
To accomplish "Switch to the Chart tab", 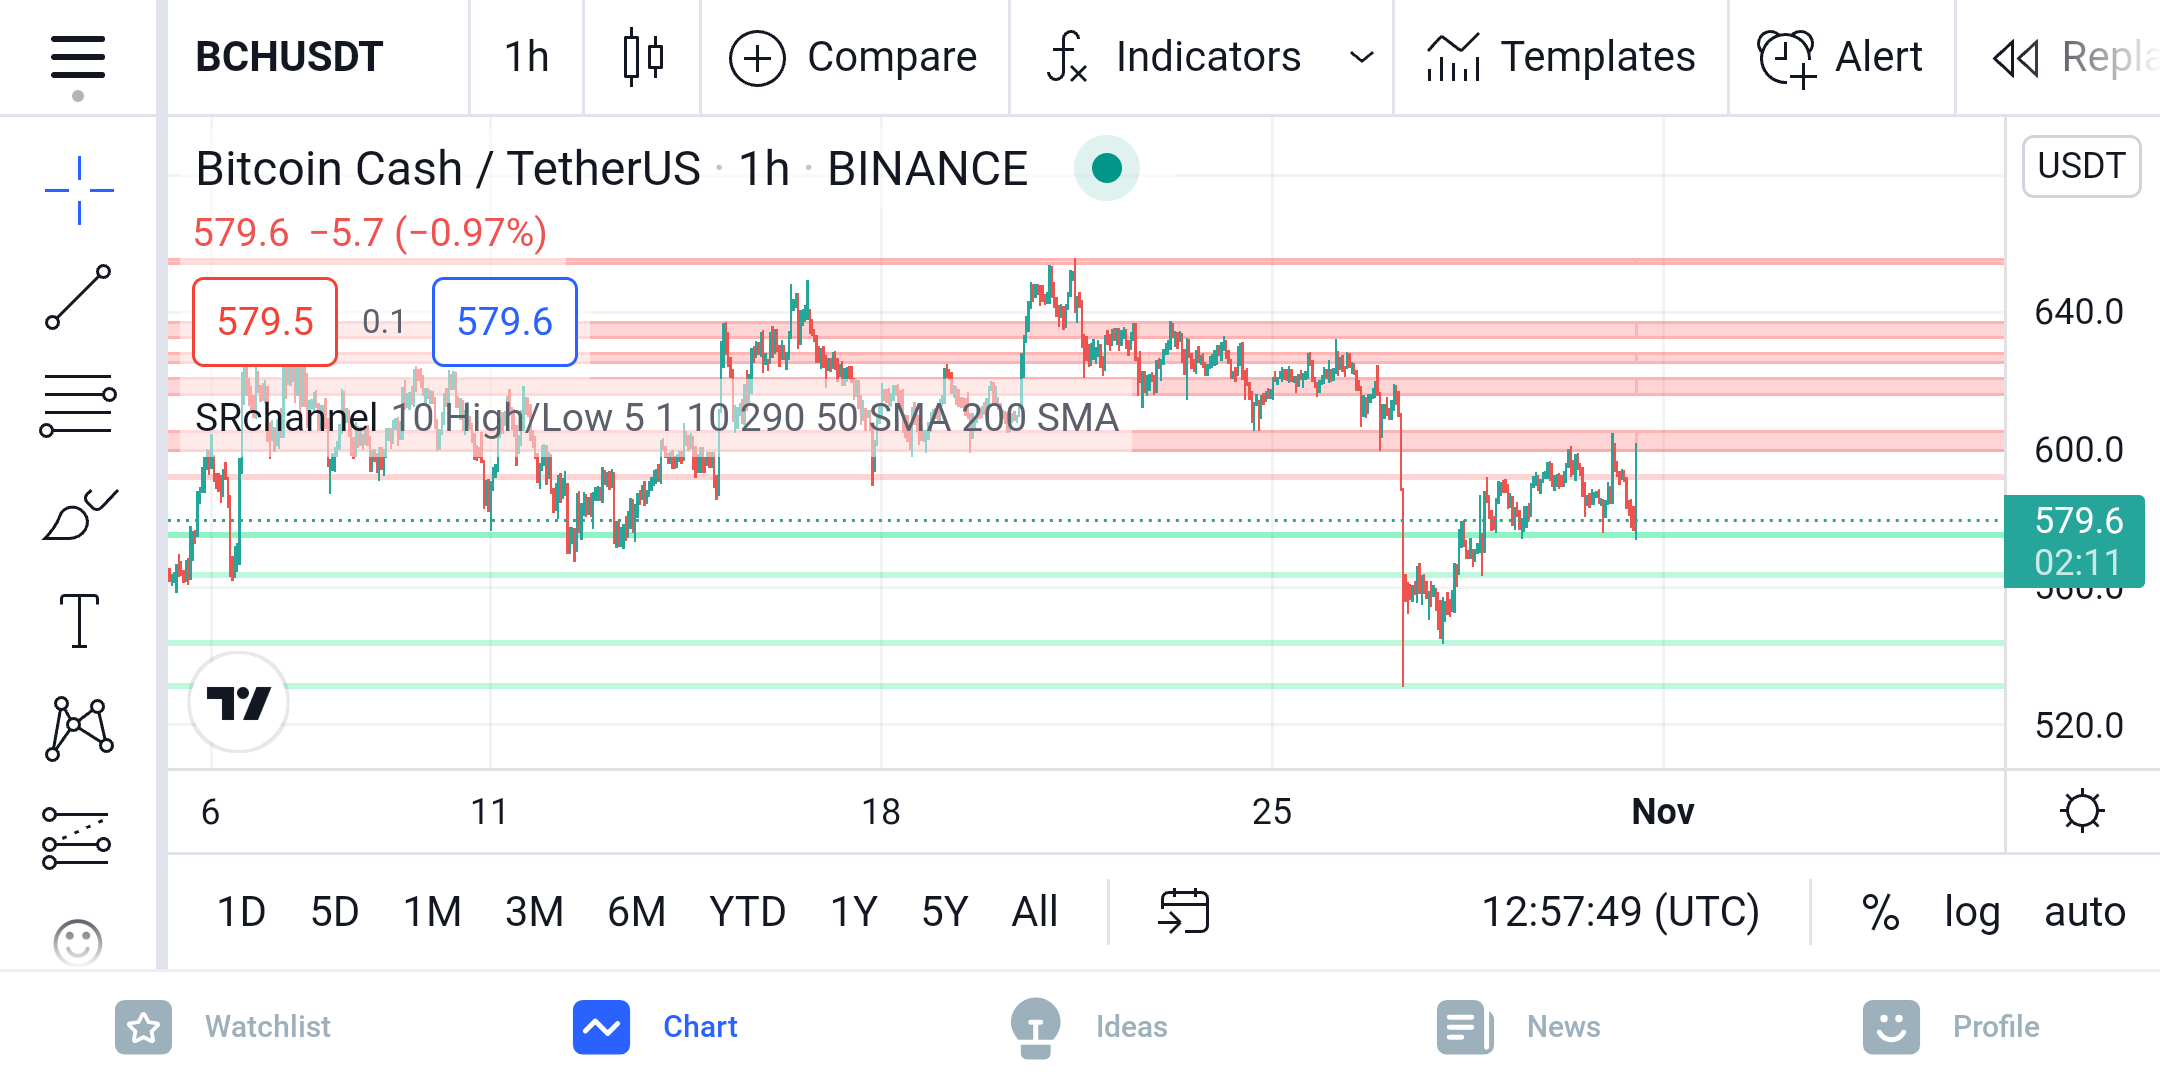I will pos(655,1027).
